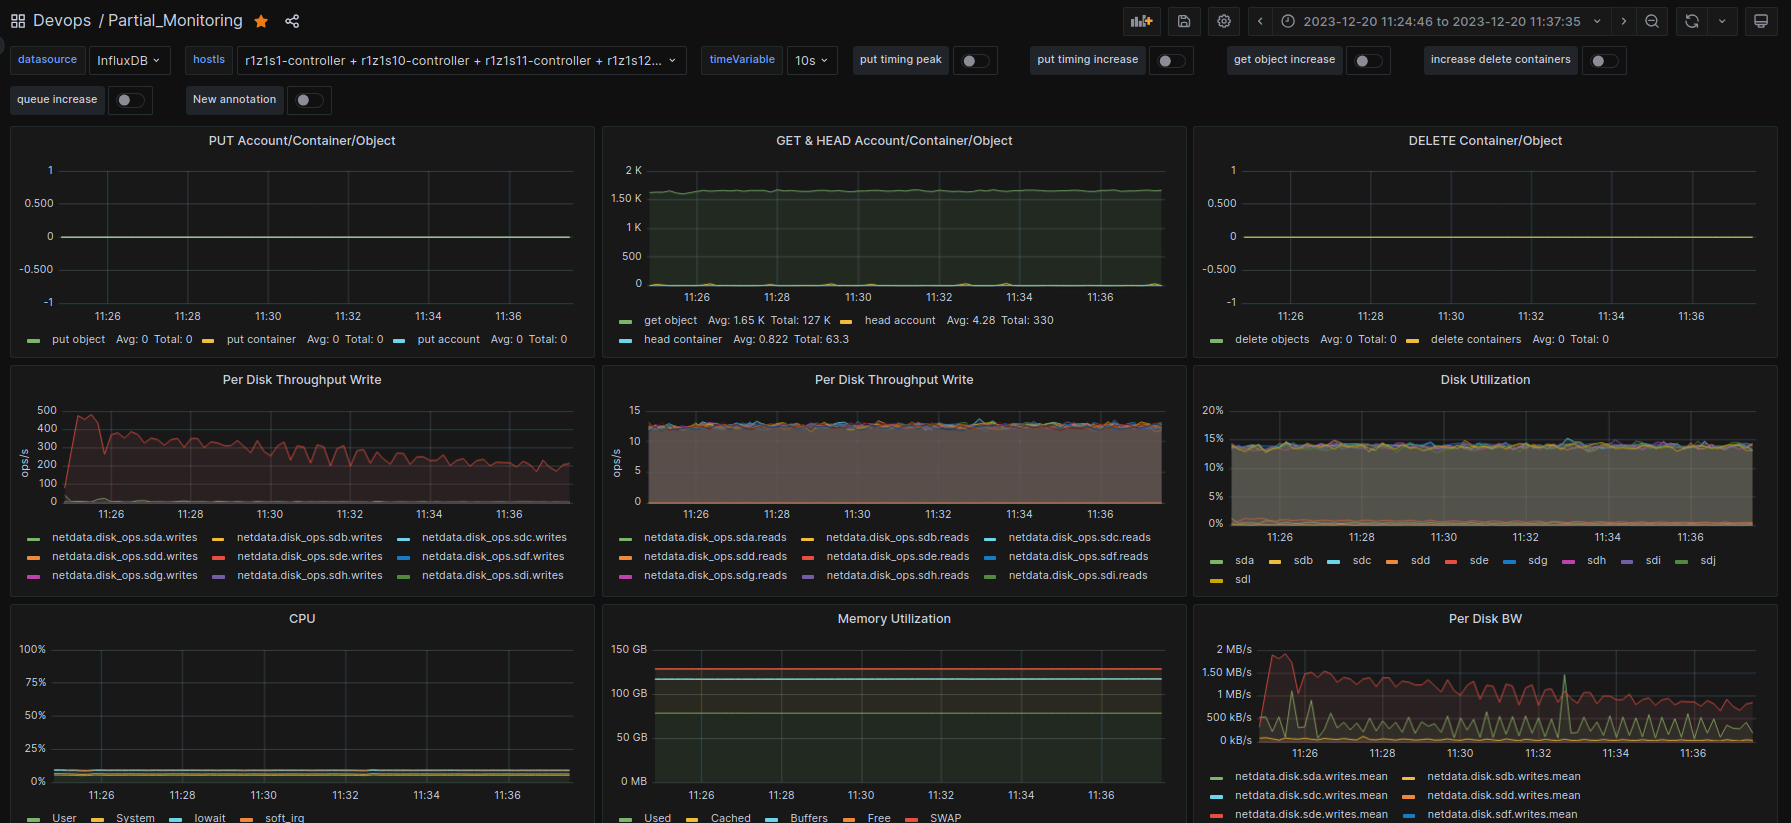Expand the timeVariable 10s dropdown
This screenshot has width=1791, height=823.
(x=811, y=61)
